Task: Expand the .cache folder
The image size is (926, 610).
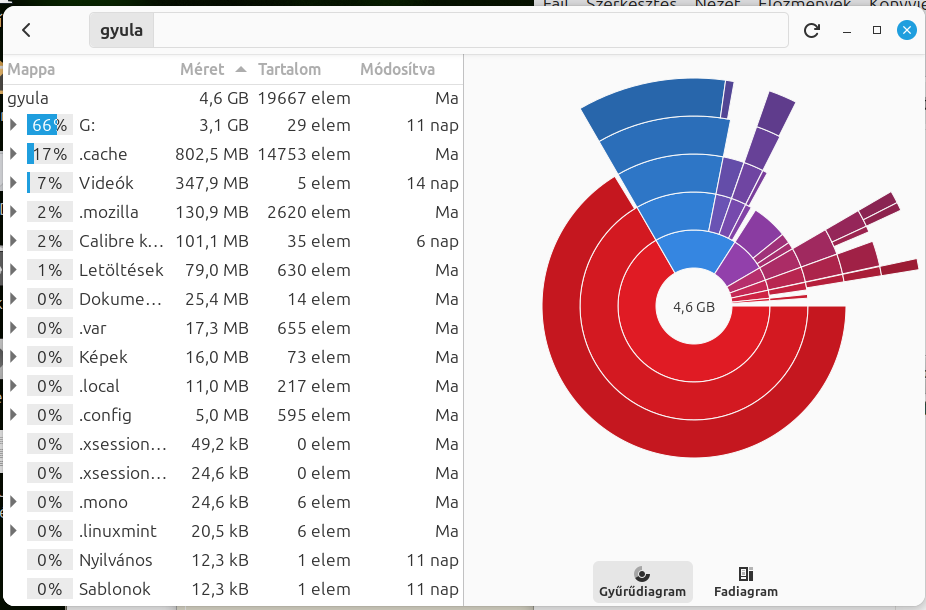Action: point(13,154)
